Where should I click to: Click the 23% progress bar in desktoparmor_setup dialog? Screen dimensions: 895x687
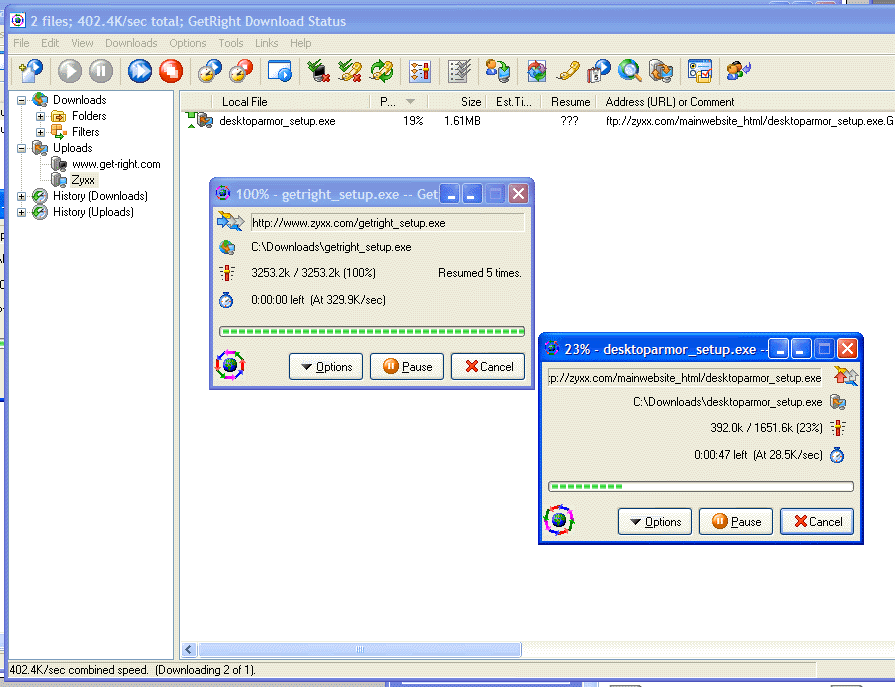point(700,486)
